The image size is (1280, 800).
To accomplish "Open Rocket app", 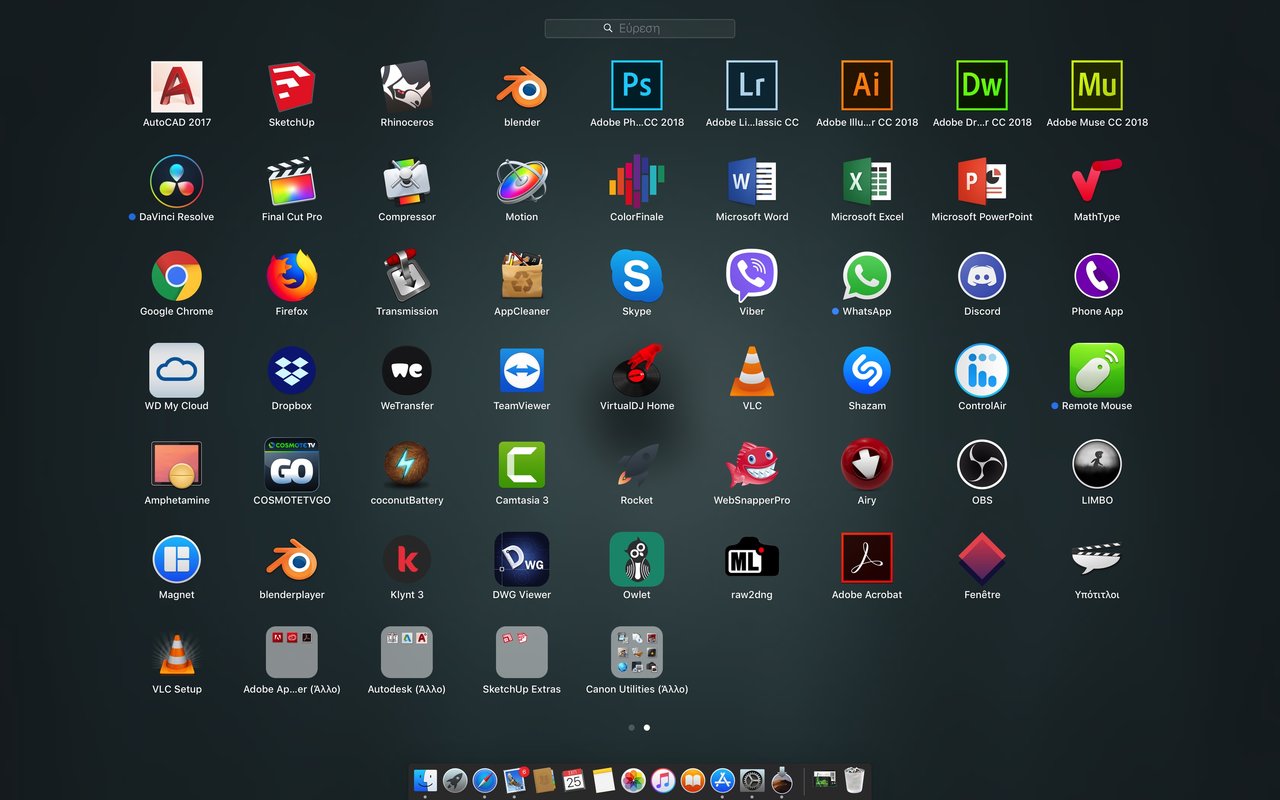I will point(637,465).
